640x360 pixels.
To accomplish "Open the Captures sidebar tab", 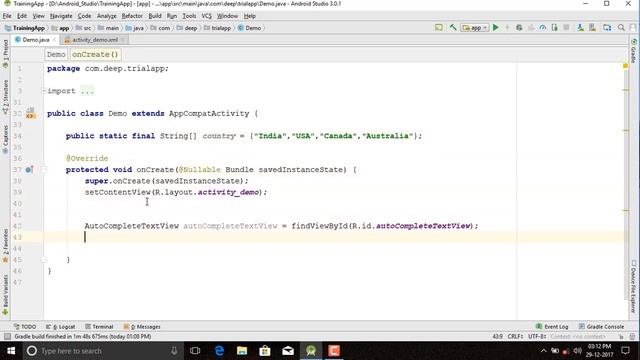I will tap(5, 140).
